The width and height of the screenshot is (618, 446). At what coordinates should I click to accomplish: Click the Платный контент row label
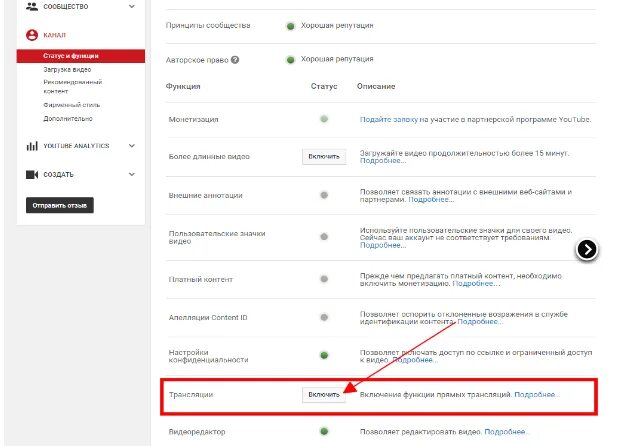[x=201, y=279]
